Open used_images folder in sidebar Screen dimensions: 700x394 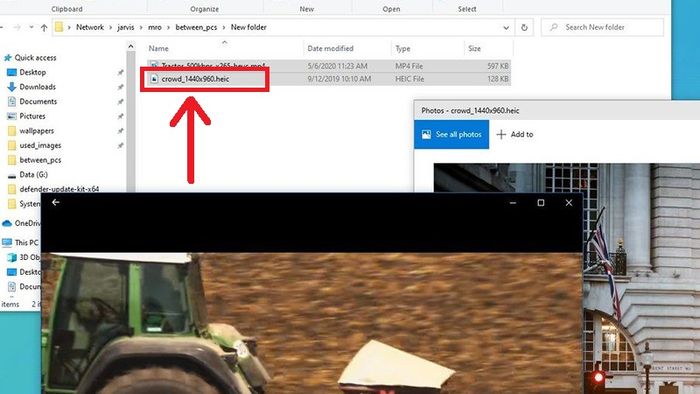(40, 145)
